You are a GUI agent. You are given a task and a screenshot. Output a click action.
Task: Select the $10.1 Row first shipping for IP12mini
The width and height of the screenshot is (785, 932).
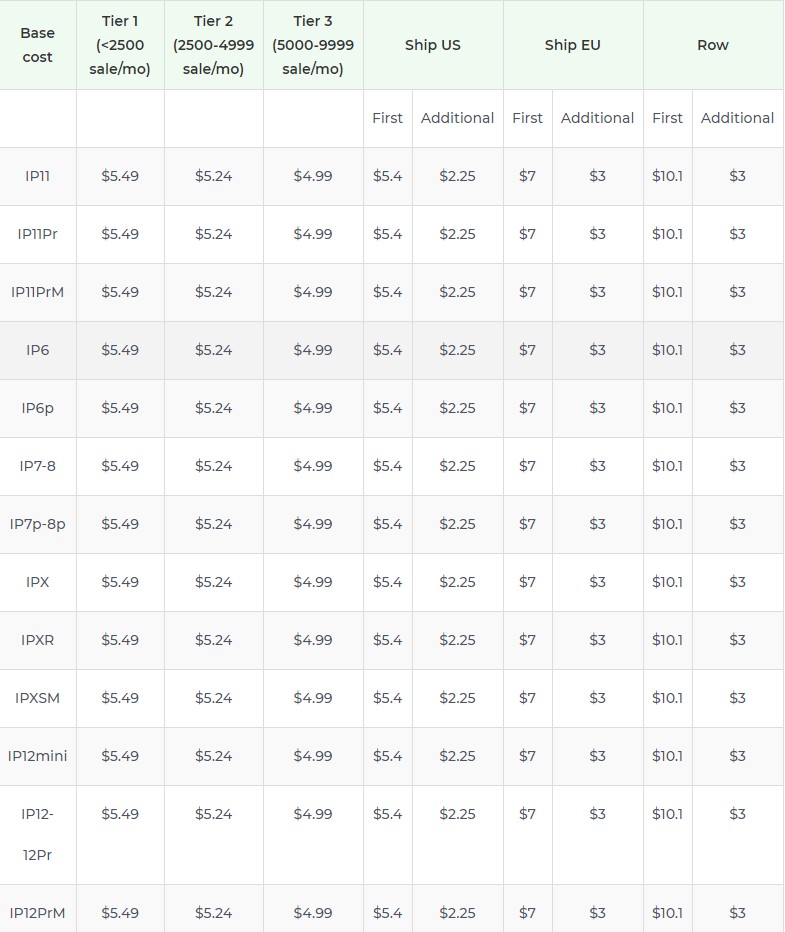click(667, 756)
